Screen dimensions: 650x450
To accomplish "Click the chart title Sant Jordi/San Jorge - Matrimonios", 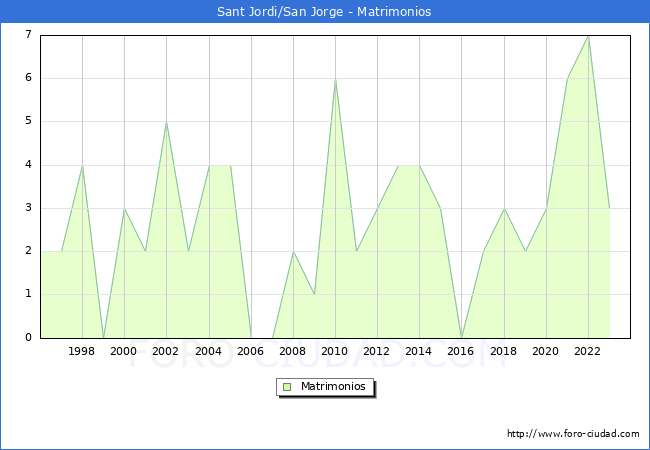I will point(325,12).
